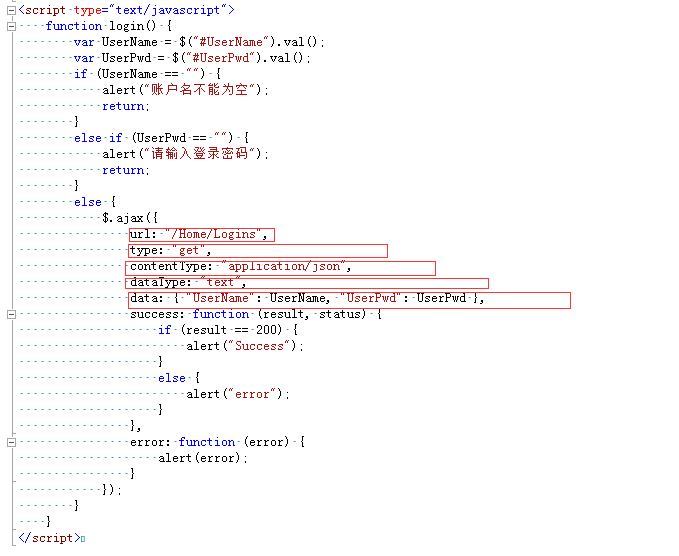Click the alert(error) statement in error handler
The height and width of the screenshot is (556, 679).
pos(203,458)
